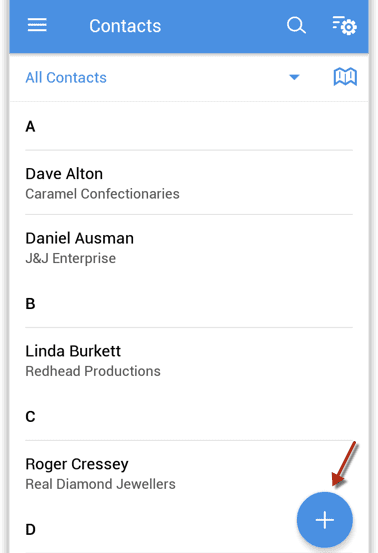Tap Real Diamond Jewellers company text
Screen dimensions: 378x553
click(100, 484)
